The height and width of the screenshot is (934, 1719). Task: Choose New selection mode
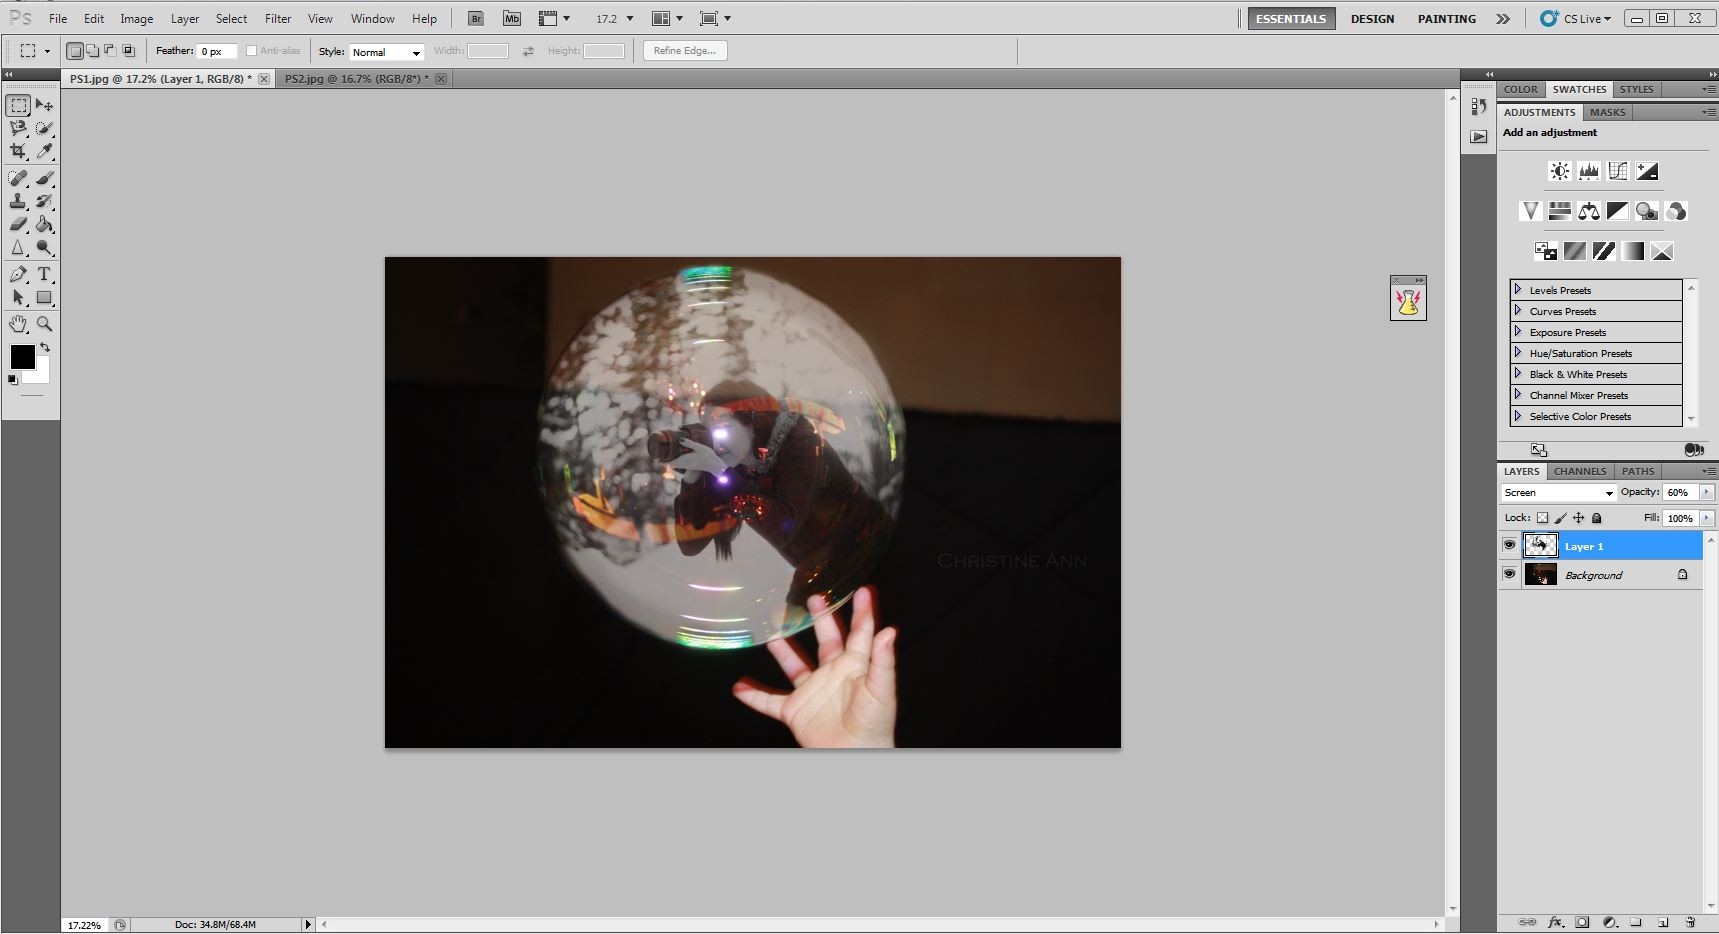(75, 51)
